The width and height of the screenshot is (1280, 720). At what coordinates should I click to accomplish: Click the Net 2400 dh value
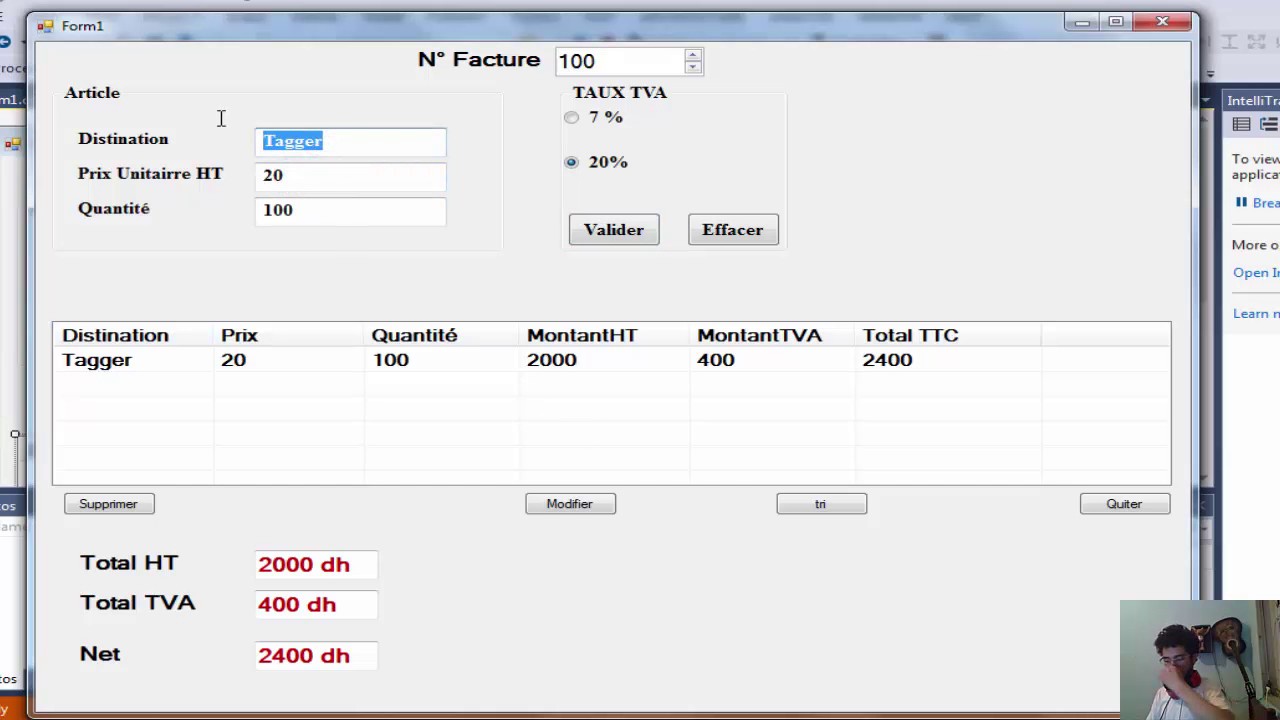[x=316, y=656]
